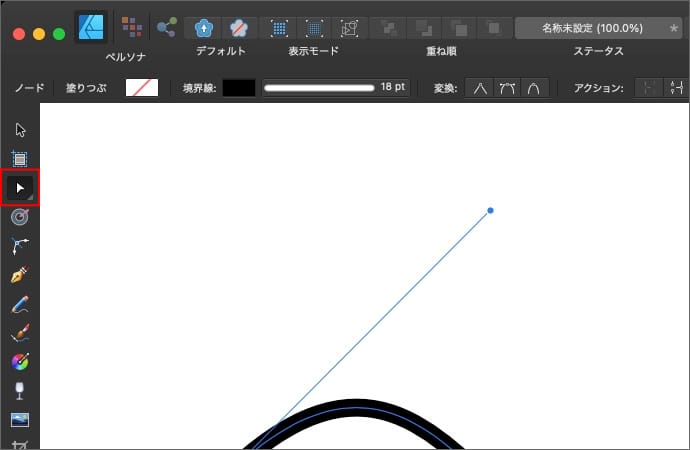690x450 pixels.
Task: Select the Place Image tool
Action: pyautogui.click(x=20, y=420)
